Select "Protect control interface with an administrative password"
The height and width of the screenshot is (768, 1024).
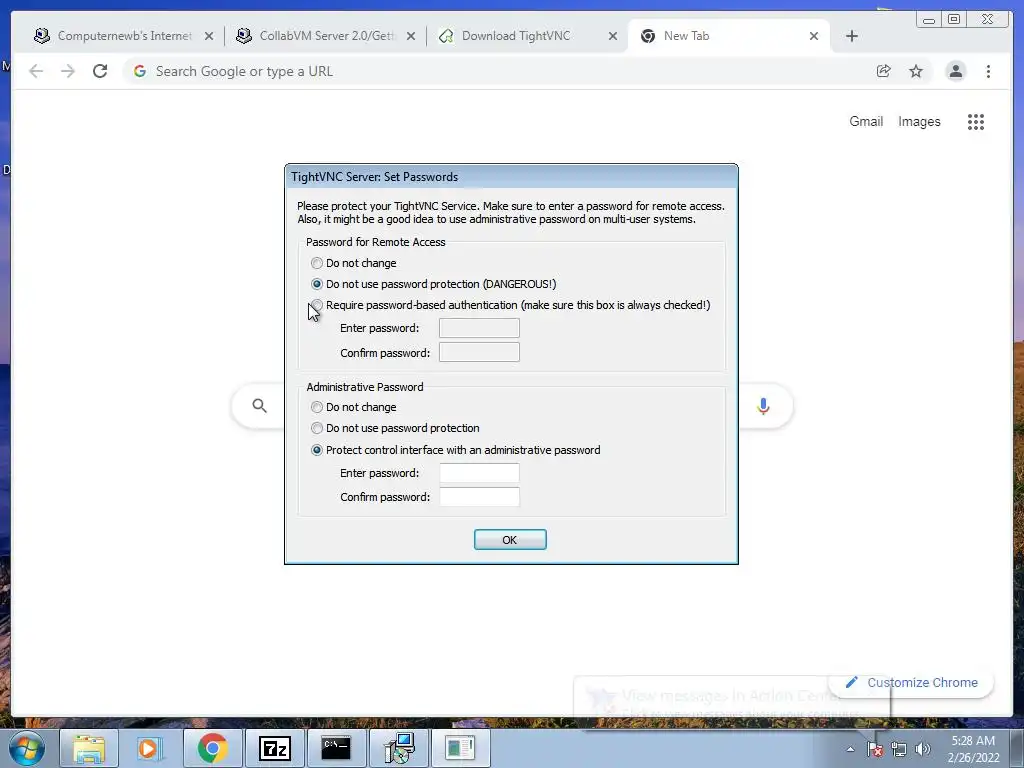(x=317, y=450)
